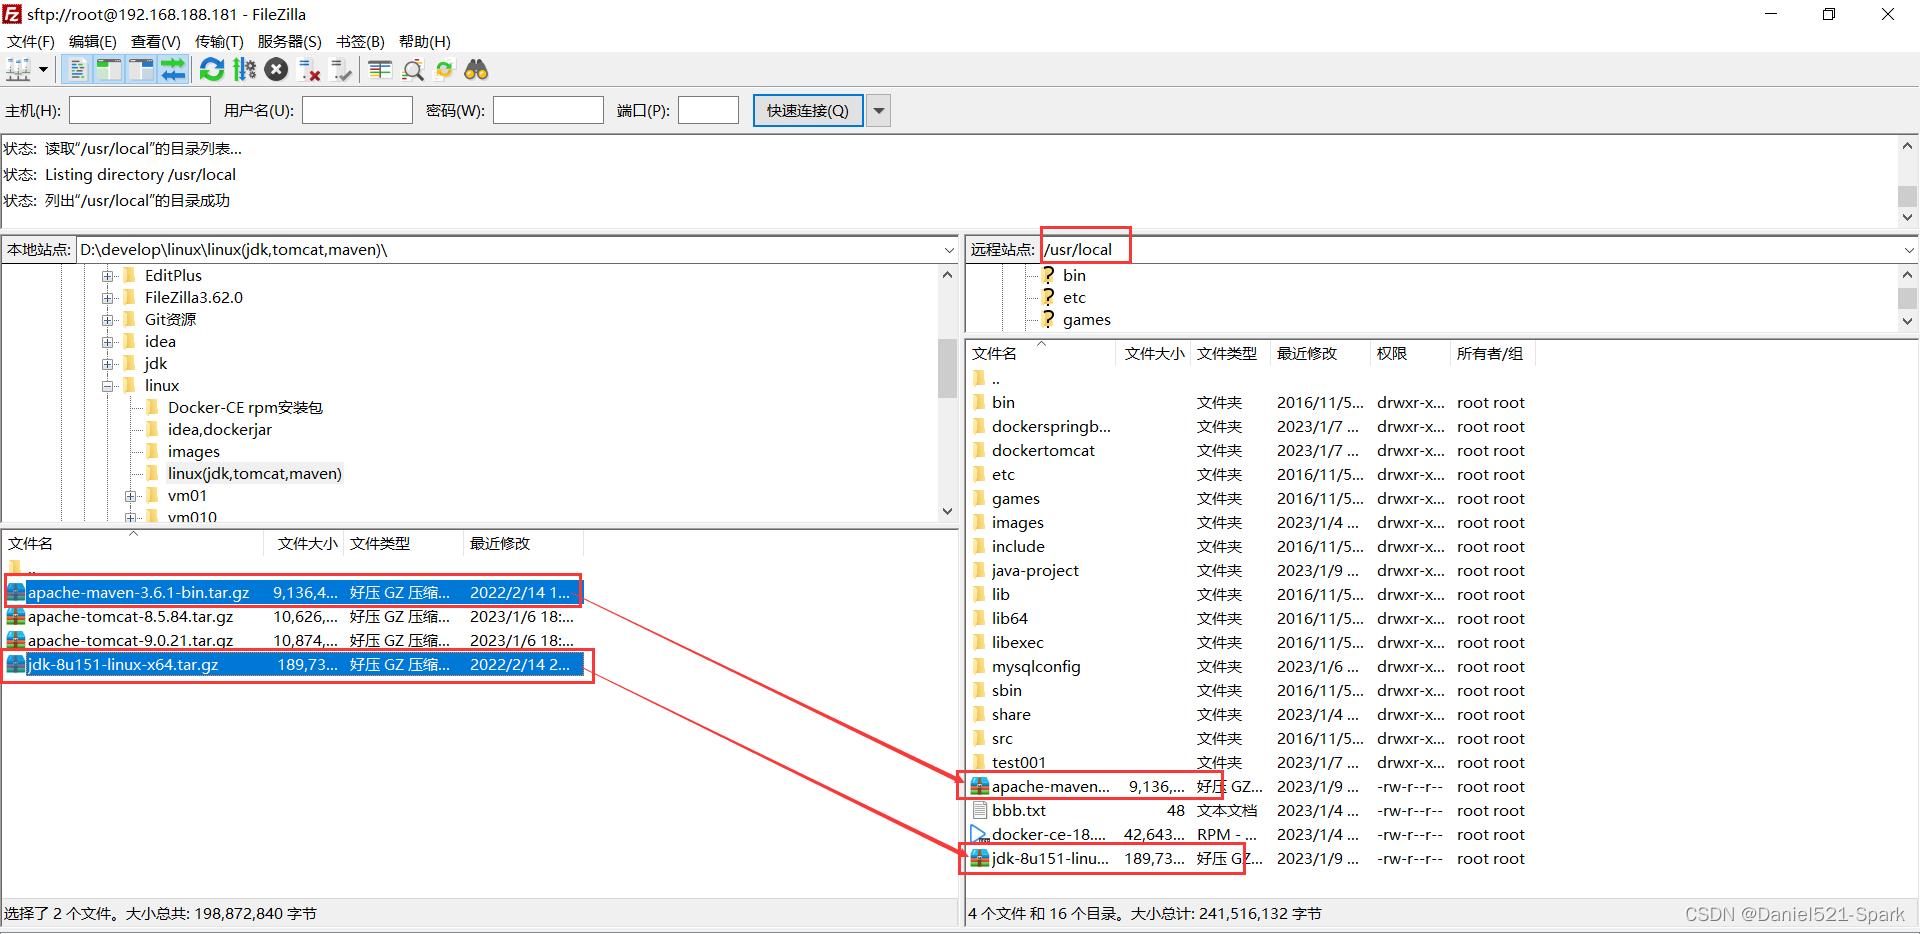Expand the EditPlus folder node
Viewport: 1920px width, 934px height.
tap(108, 276)
